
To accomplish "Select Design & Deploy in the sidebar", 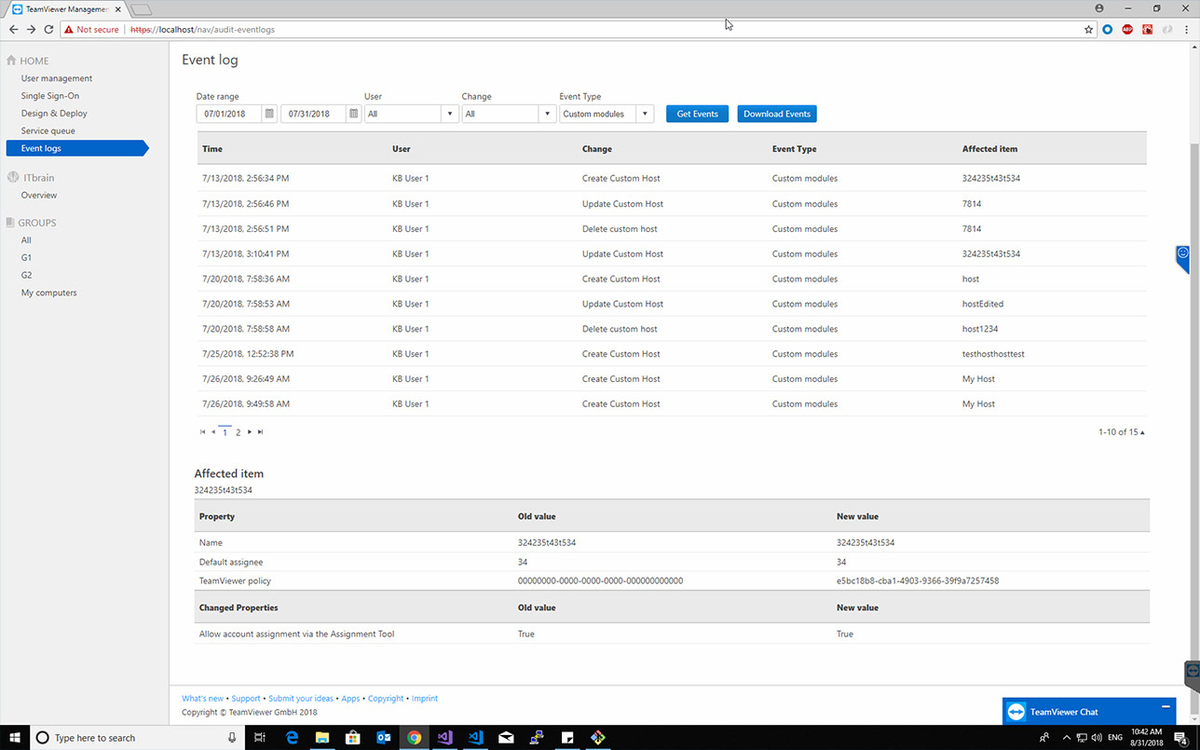I will [54, 113].
